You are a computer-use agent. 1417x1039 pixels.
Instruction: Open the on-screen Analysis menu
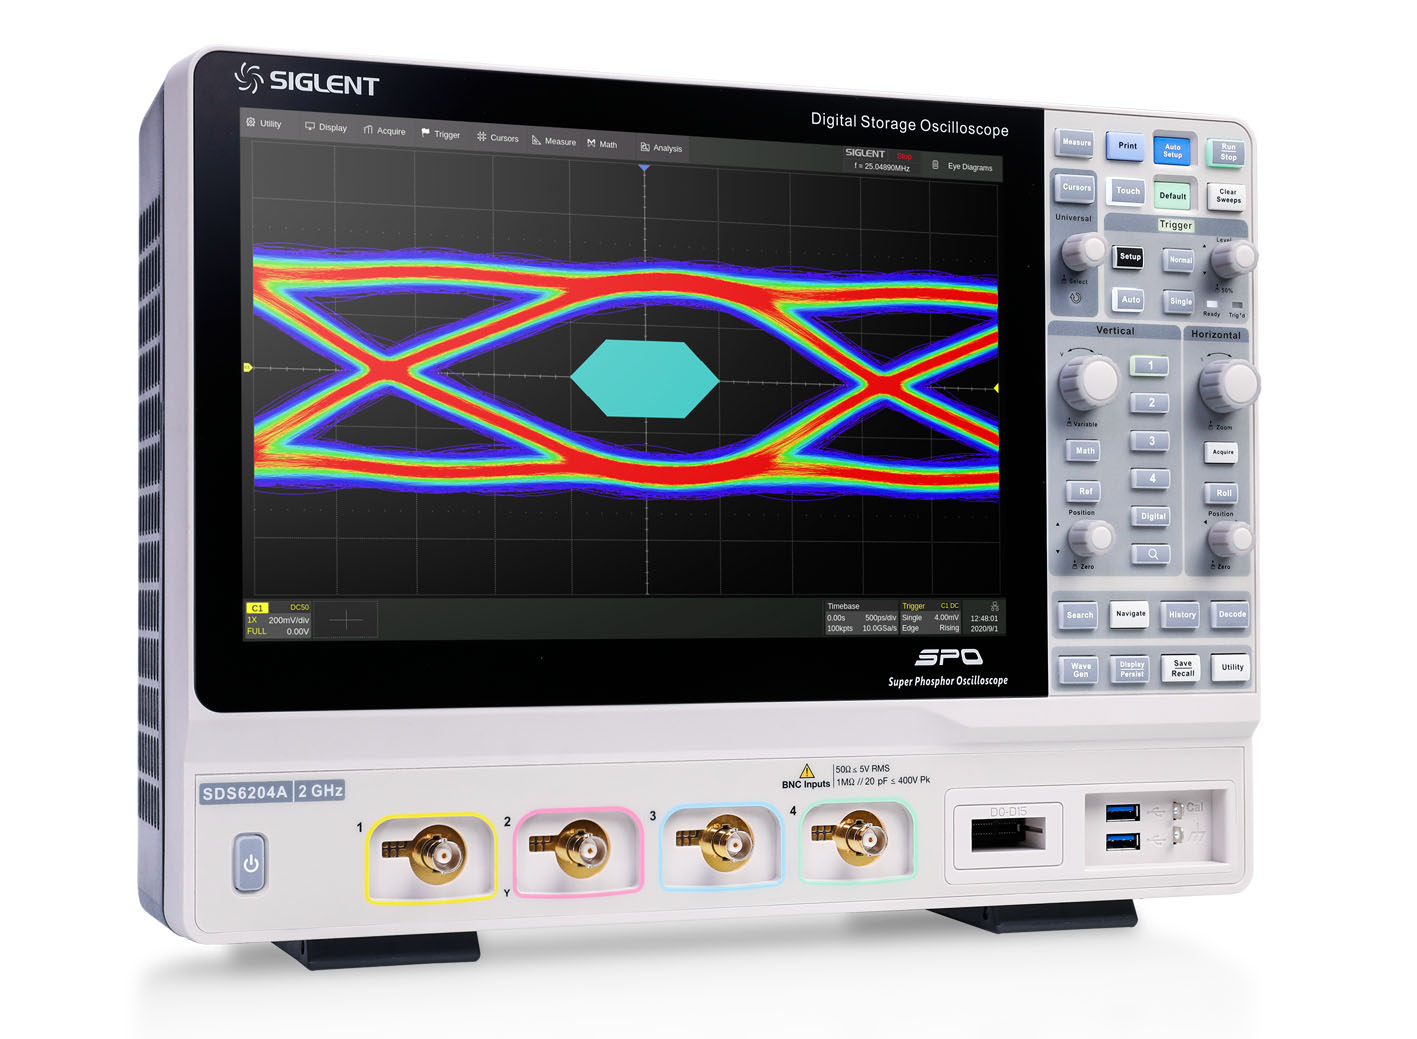click(x=661, y=147)
